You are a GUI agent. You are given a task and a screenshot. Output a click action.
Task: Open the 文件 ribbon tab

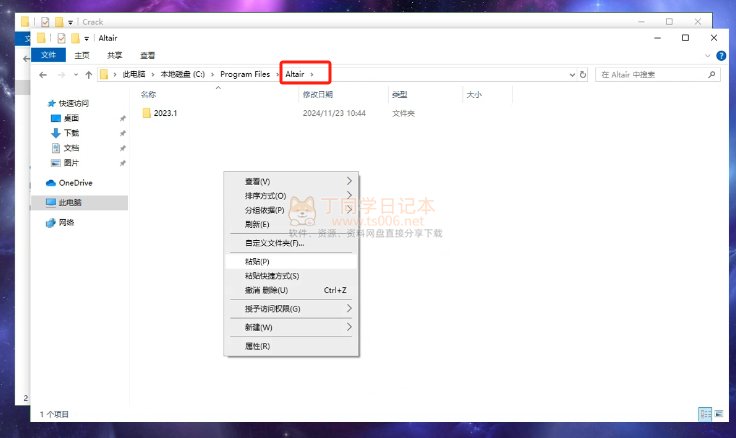click(48, 55)
